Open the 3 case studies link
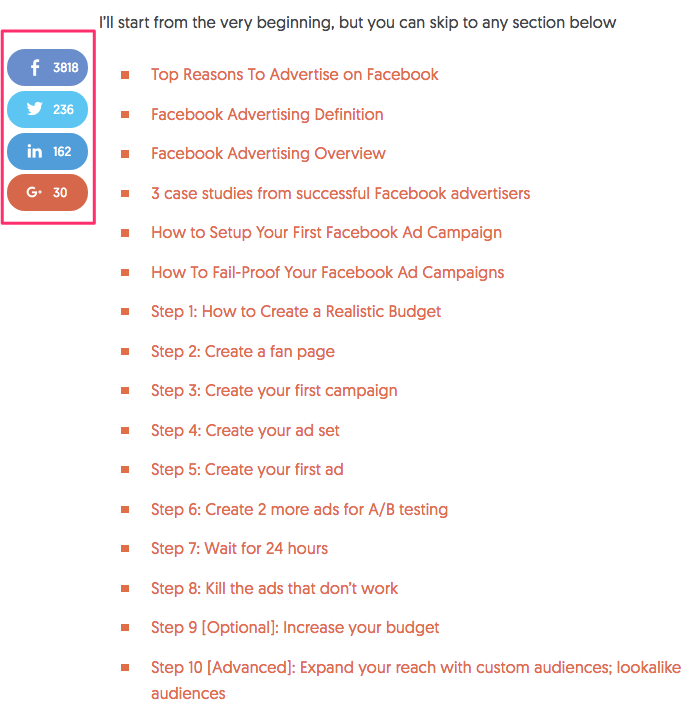The image size is (695, 718). pos(340,193)
